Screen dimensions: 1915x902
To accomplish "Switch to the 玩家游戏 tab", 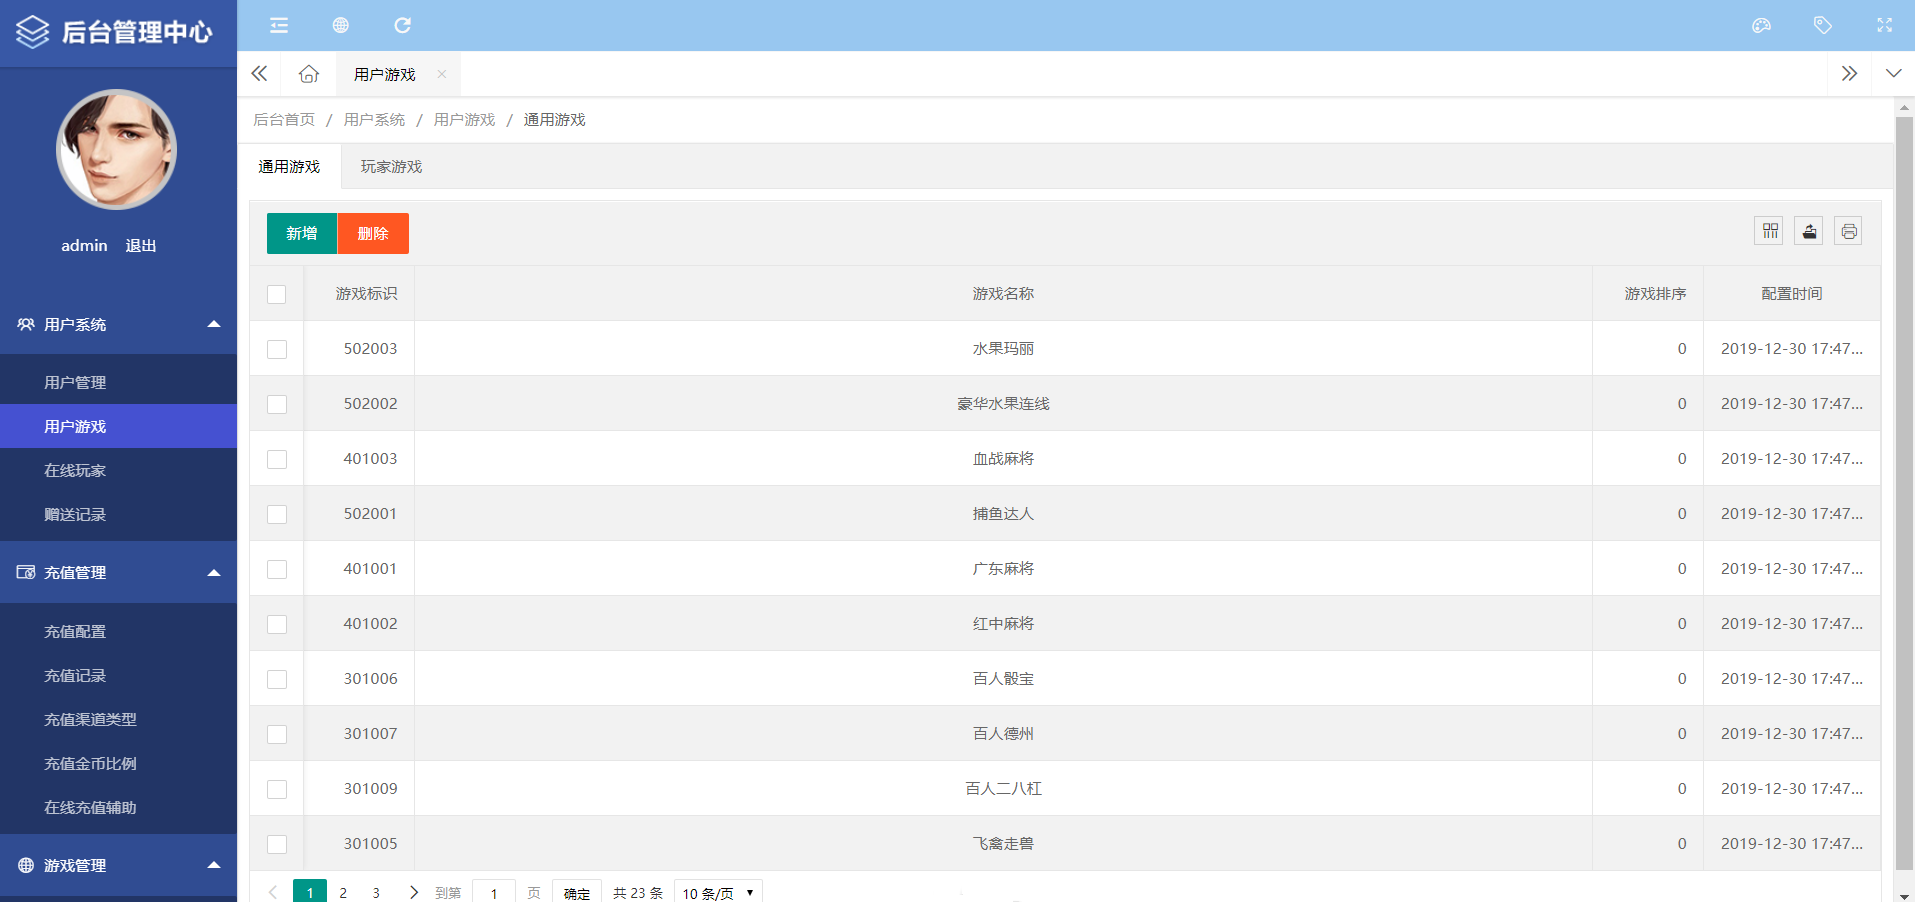I will (x=391, y=167).
